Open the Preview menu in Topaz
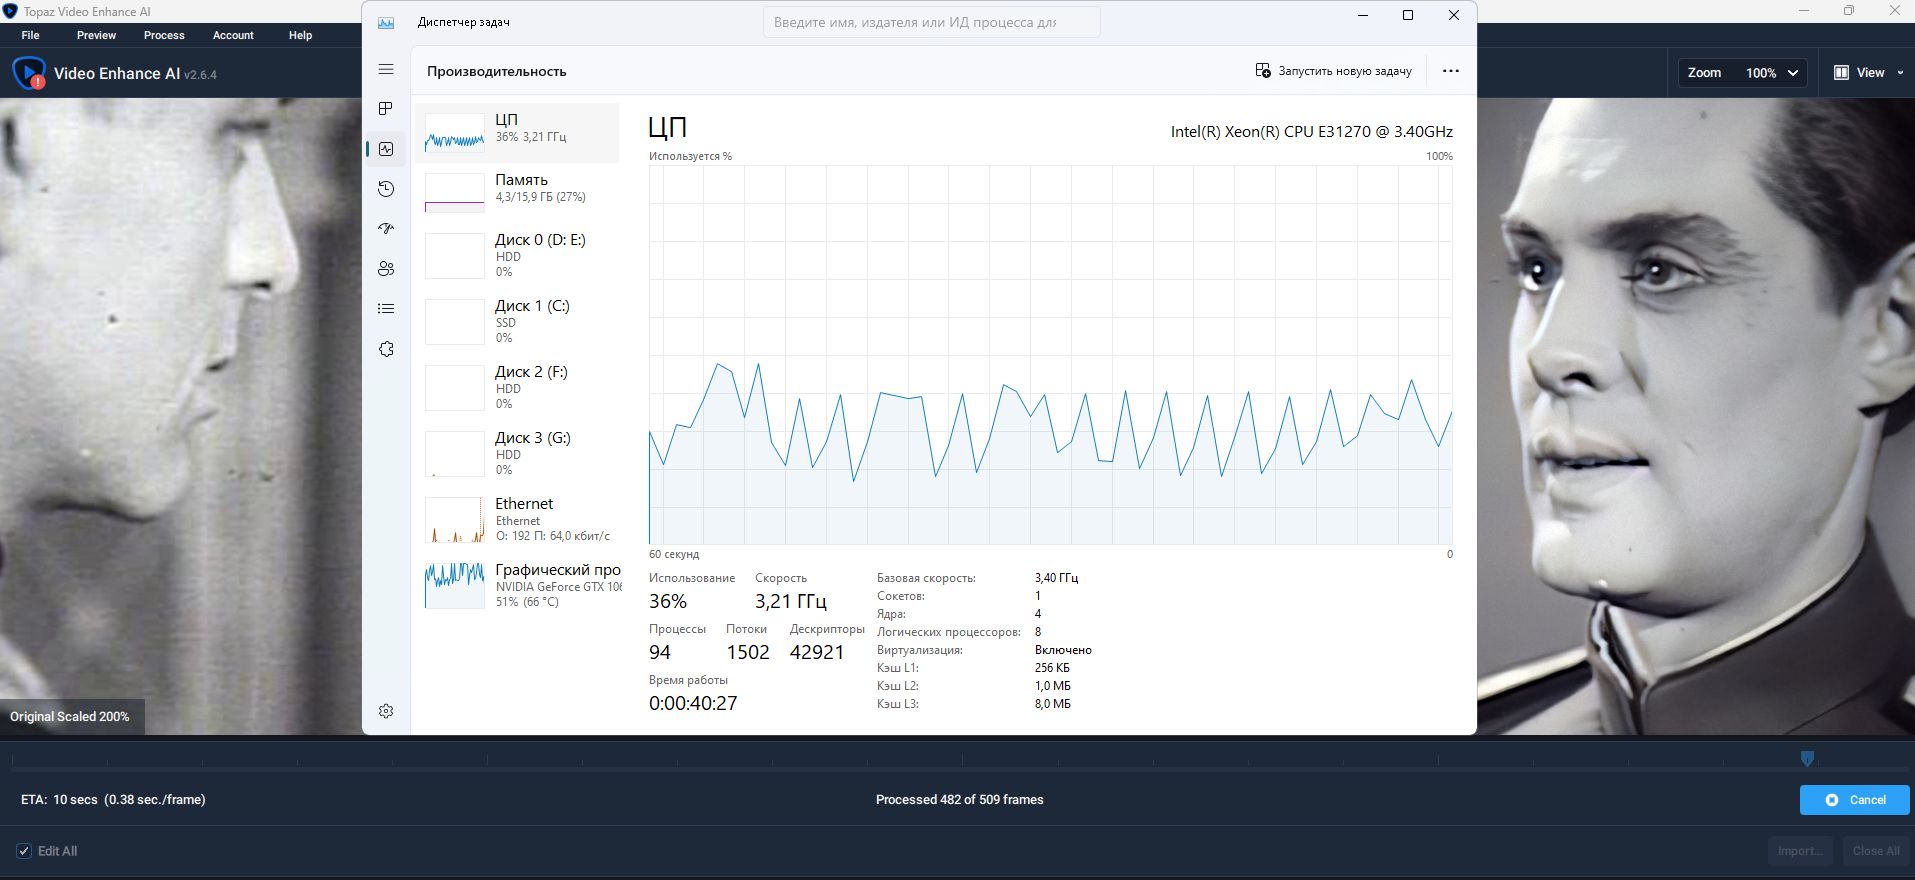1915x880 pixels. point(96,35)
